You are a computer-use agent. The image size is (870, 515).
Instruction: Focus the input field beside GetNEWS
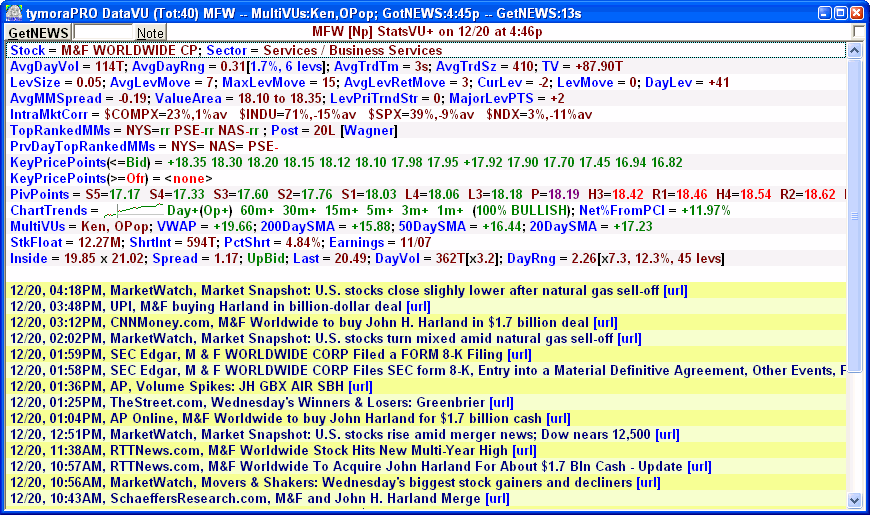[103, 32]
